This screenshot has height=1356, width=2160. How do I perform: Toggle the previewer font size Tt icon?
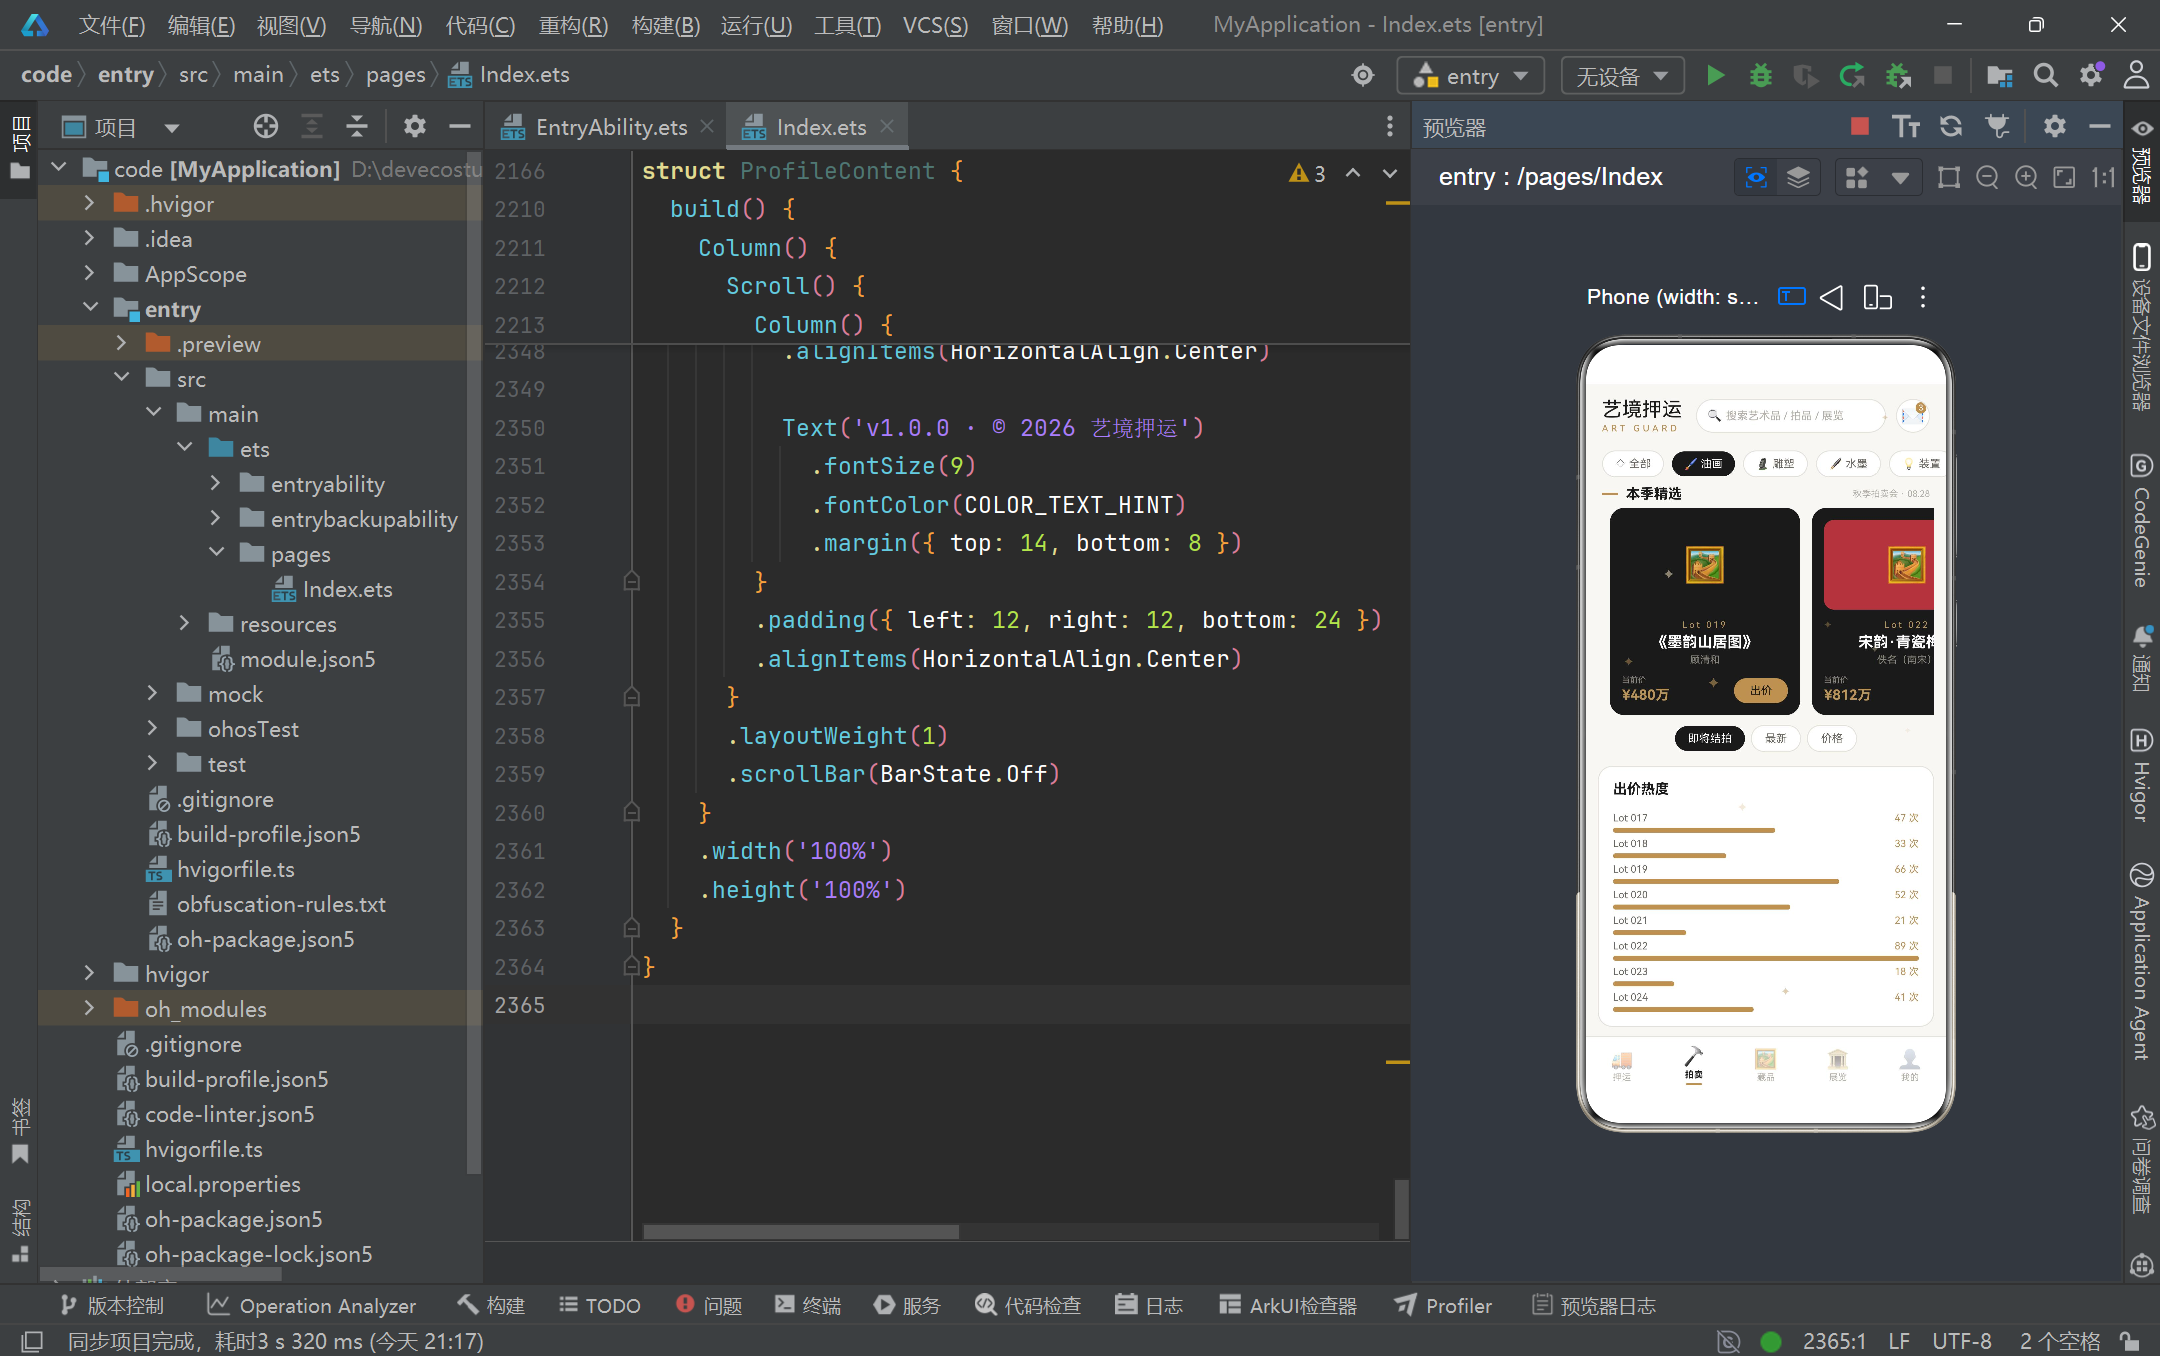pyautogui.click(x=1906, y=127)
